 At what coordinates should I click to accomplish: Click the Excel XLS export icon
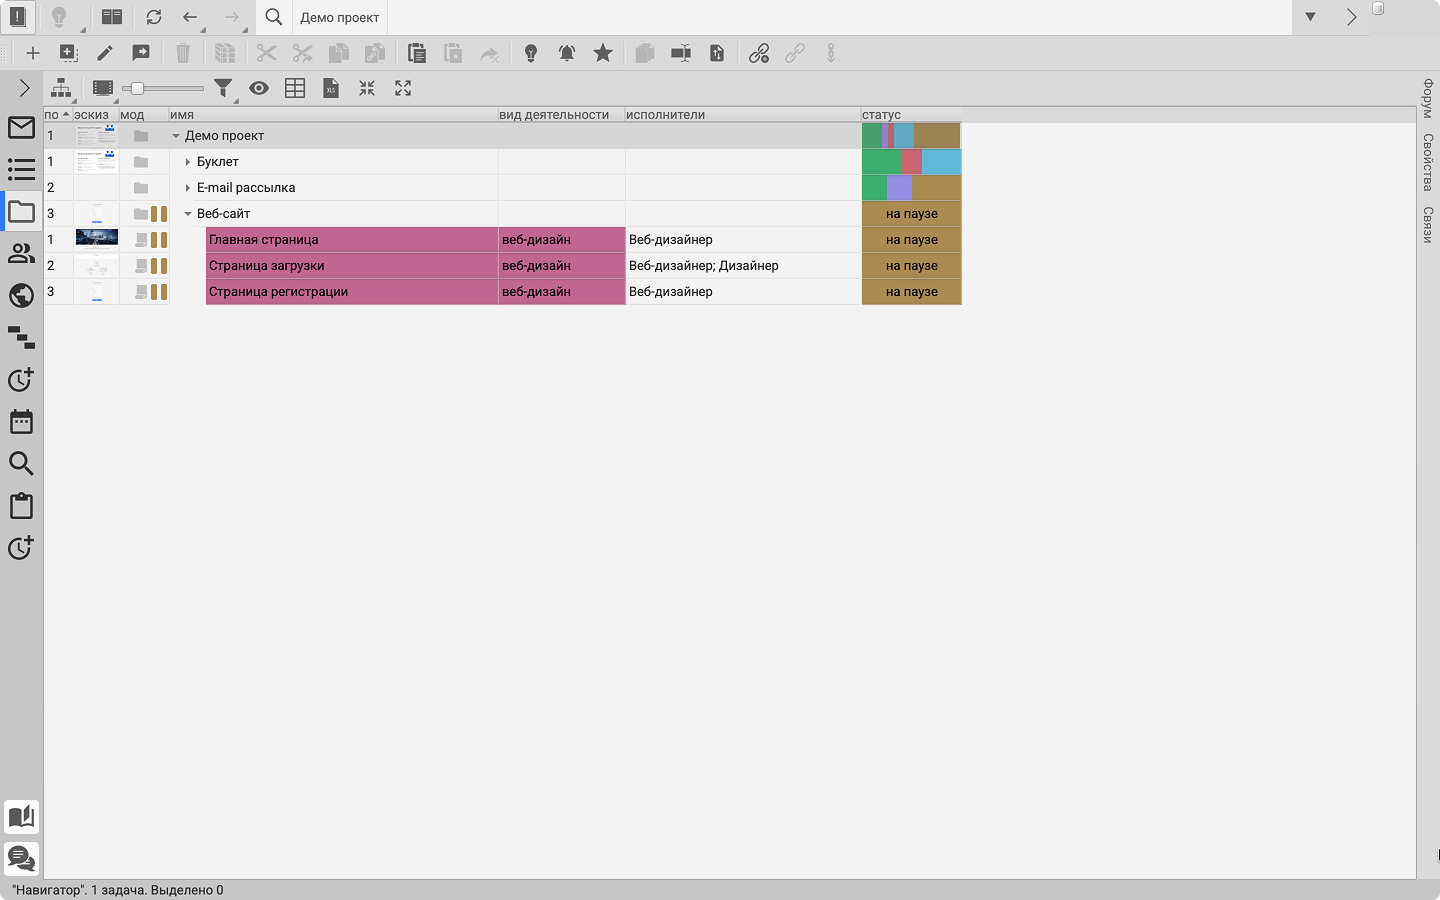331,89
